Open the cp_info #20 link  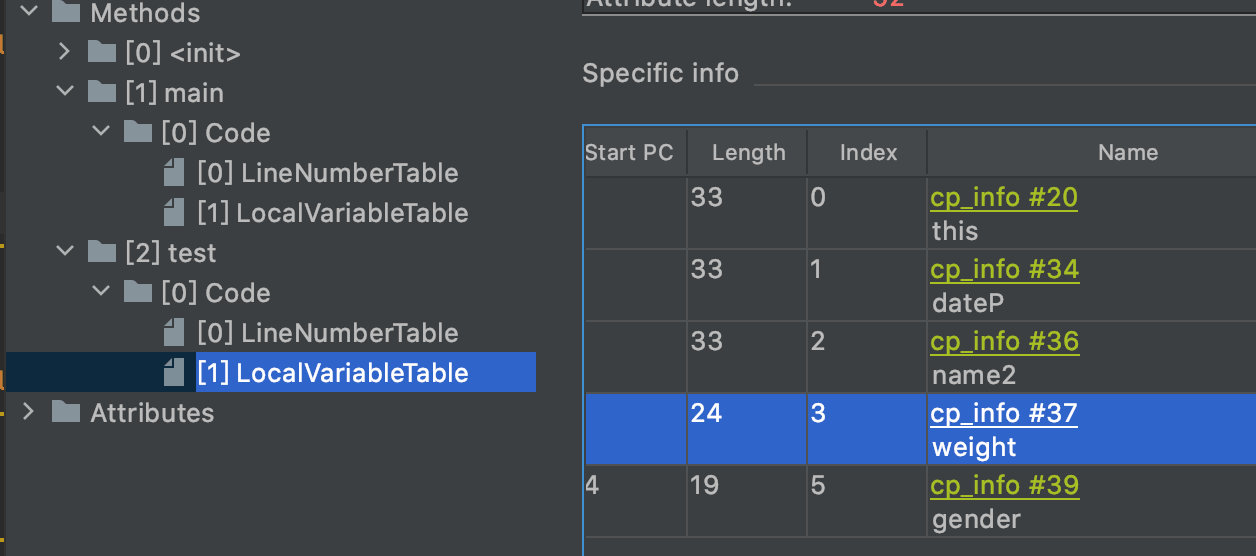click(1003, 198)
